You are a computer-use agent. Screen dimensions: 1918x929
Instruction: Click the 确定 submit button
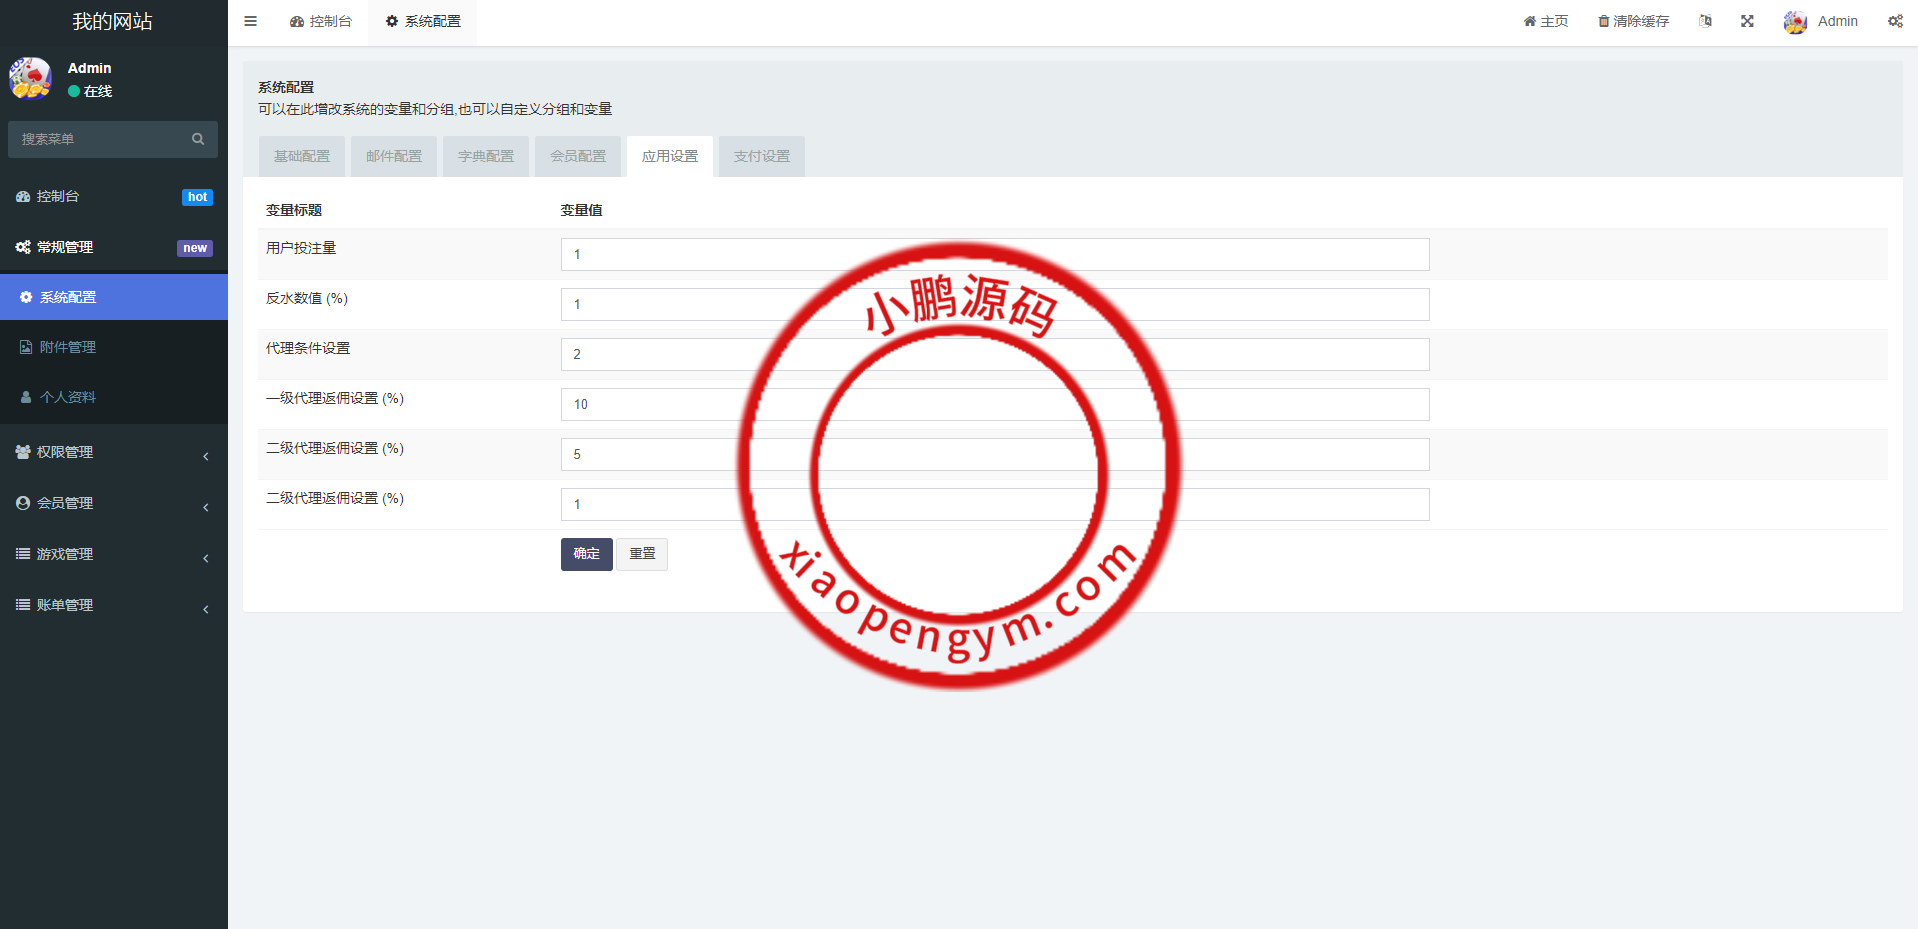(x=586, y=554)
